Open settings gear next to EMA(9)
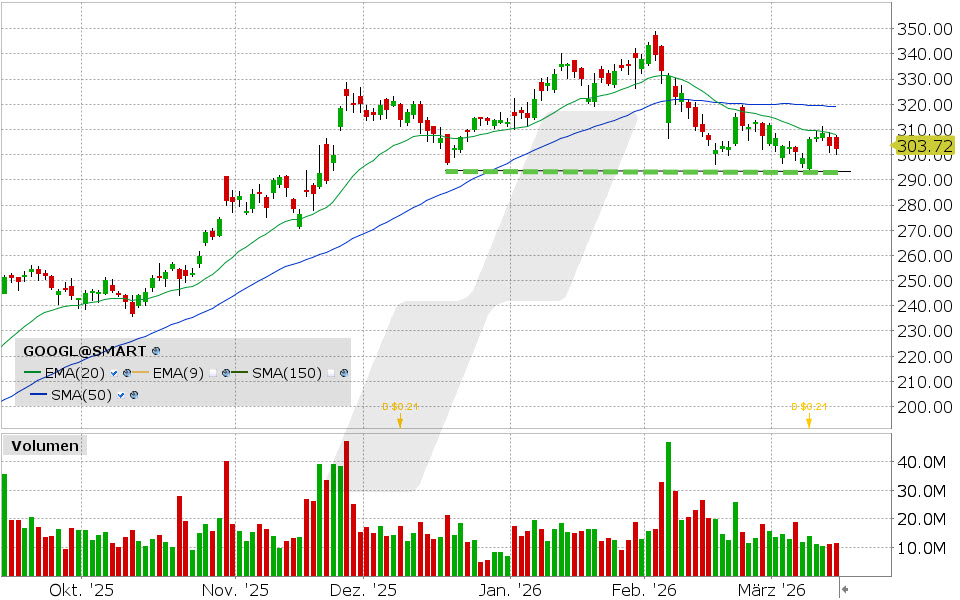 tap(226, 373)
